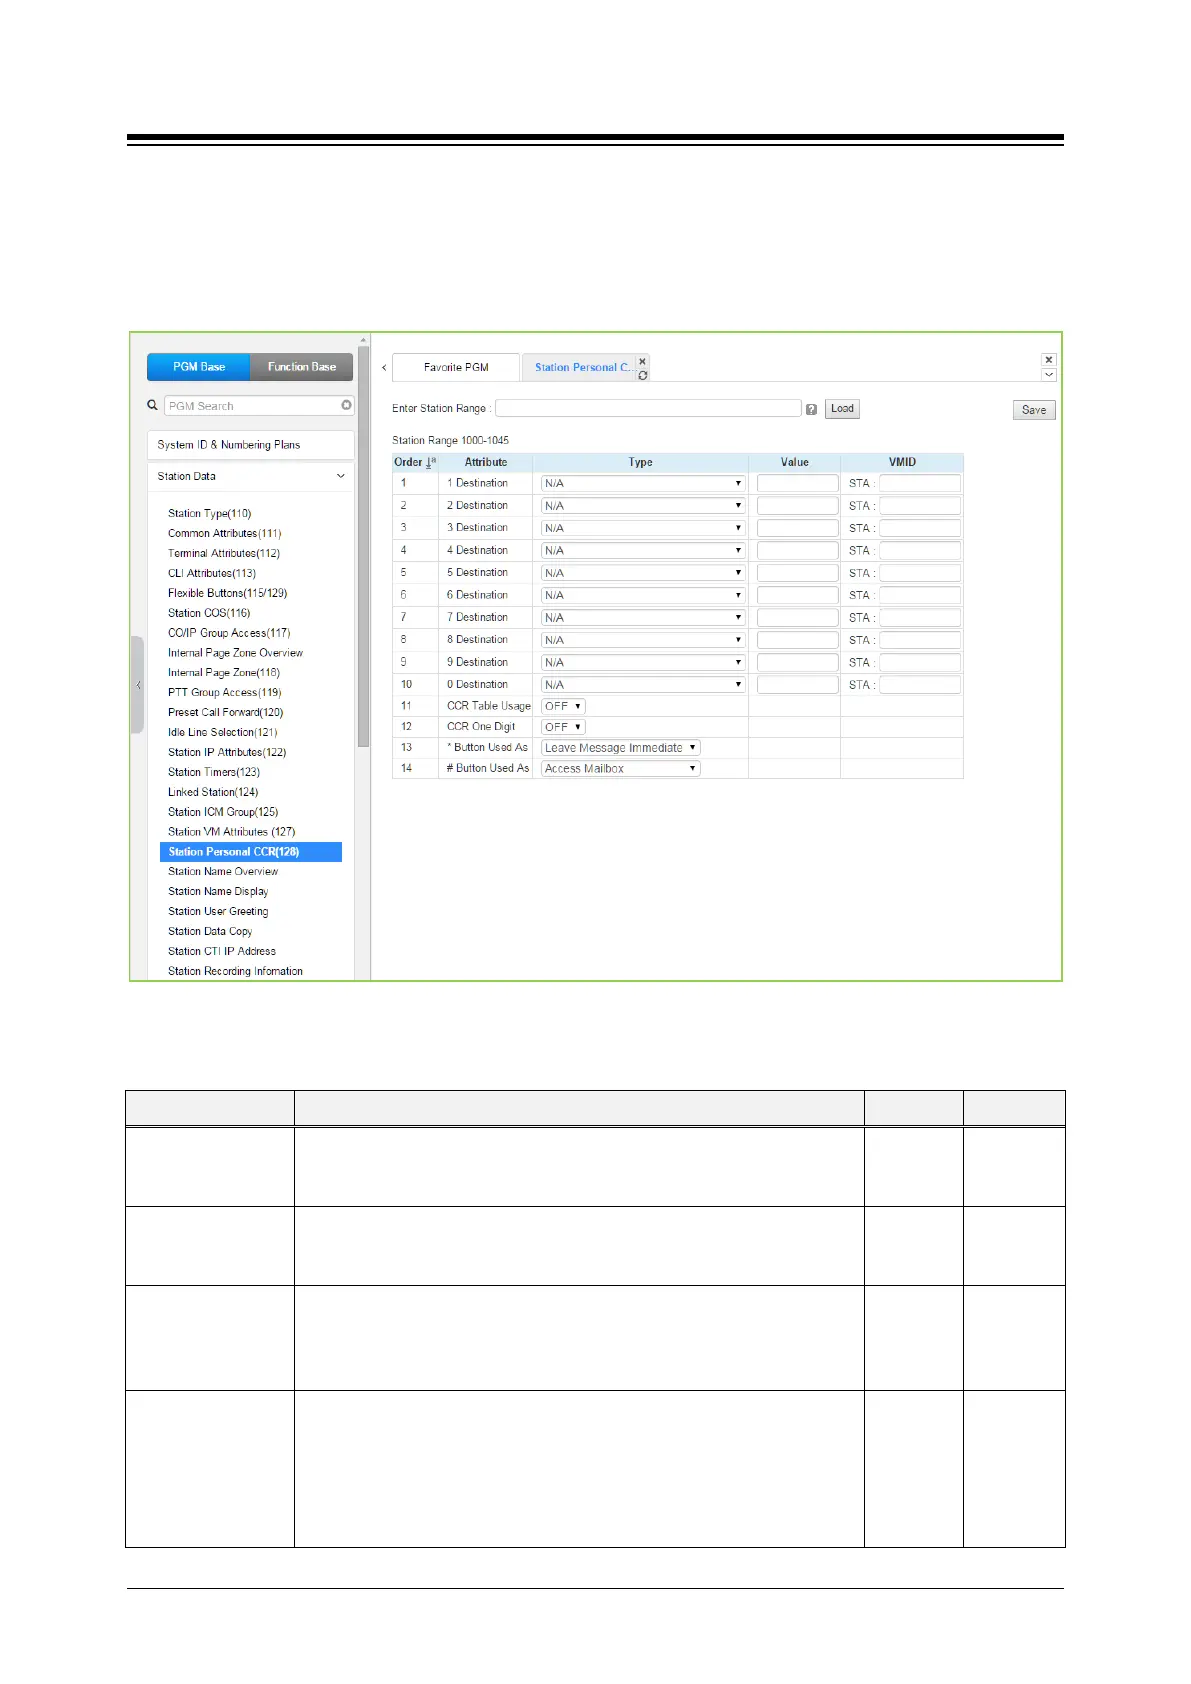This screenshot has height=1684, width=1191.
Task: Open Common Attributes(111)
Action: tap(224, 533)
